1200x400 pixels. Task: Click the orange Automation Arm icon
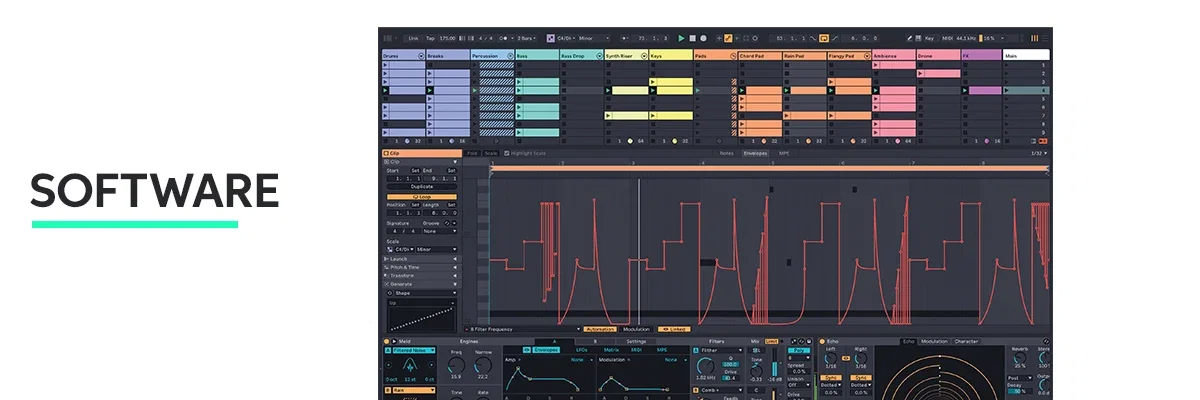tap(728, 38)
